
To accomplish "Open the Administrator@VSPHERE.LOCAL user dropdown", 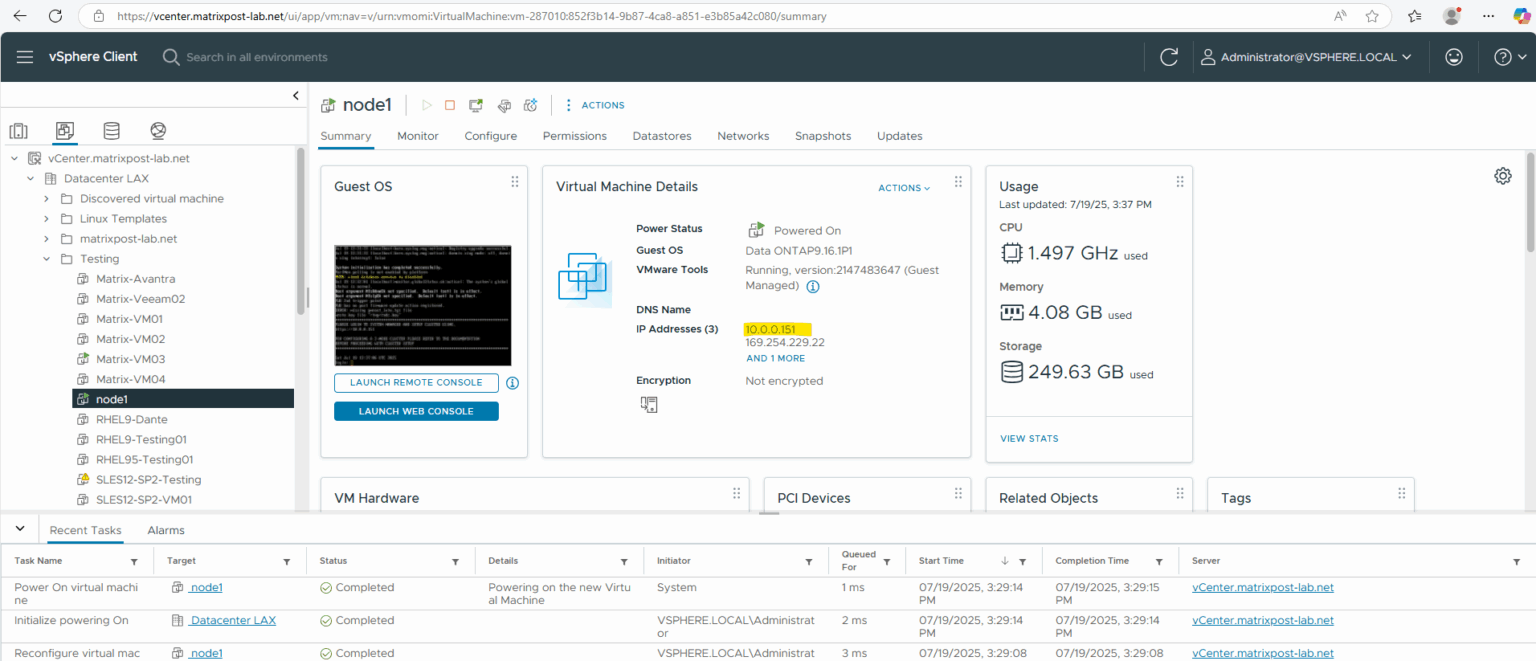I will click(1307, 57).
